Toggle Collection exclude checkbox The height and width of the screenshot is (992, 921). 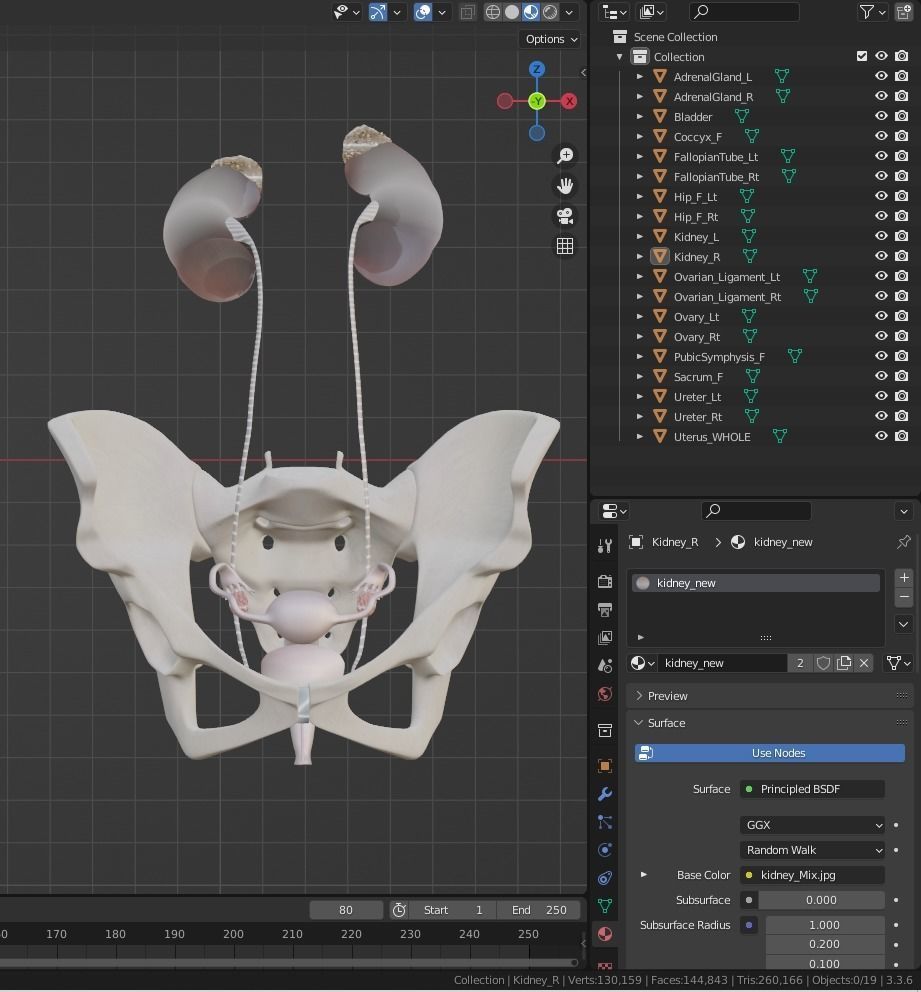(x=862, y=56)
